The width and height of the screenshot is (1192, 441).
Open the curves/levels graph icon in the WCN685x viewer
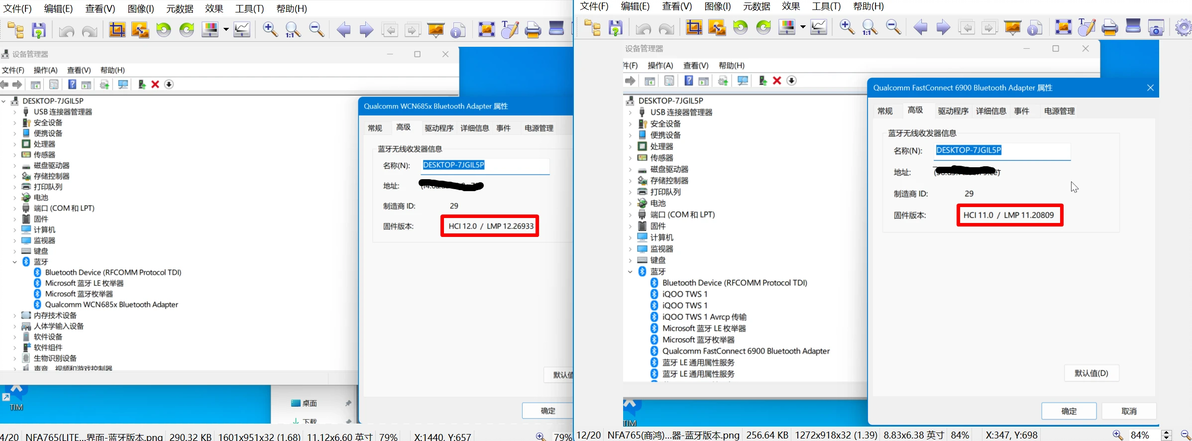[x=243, y=30]
